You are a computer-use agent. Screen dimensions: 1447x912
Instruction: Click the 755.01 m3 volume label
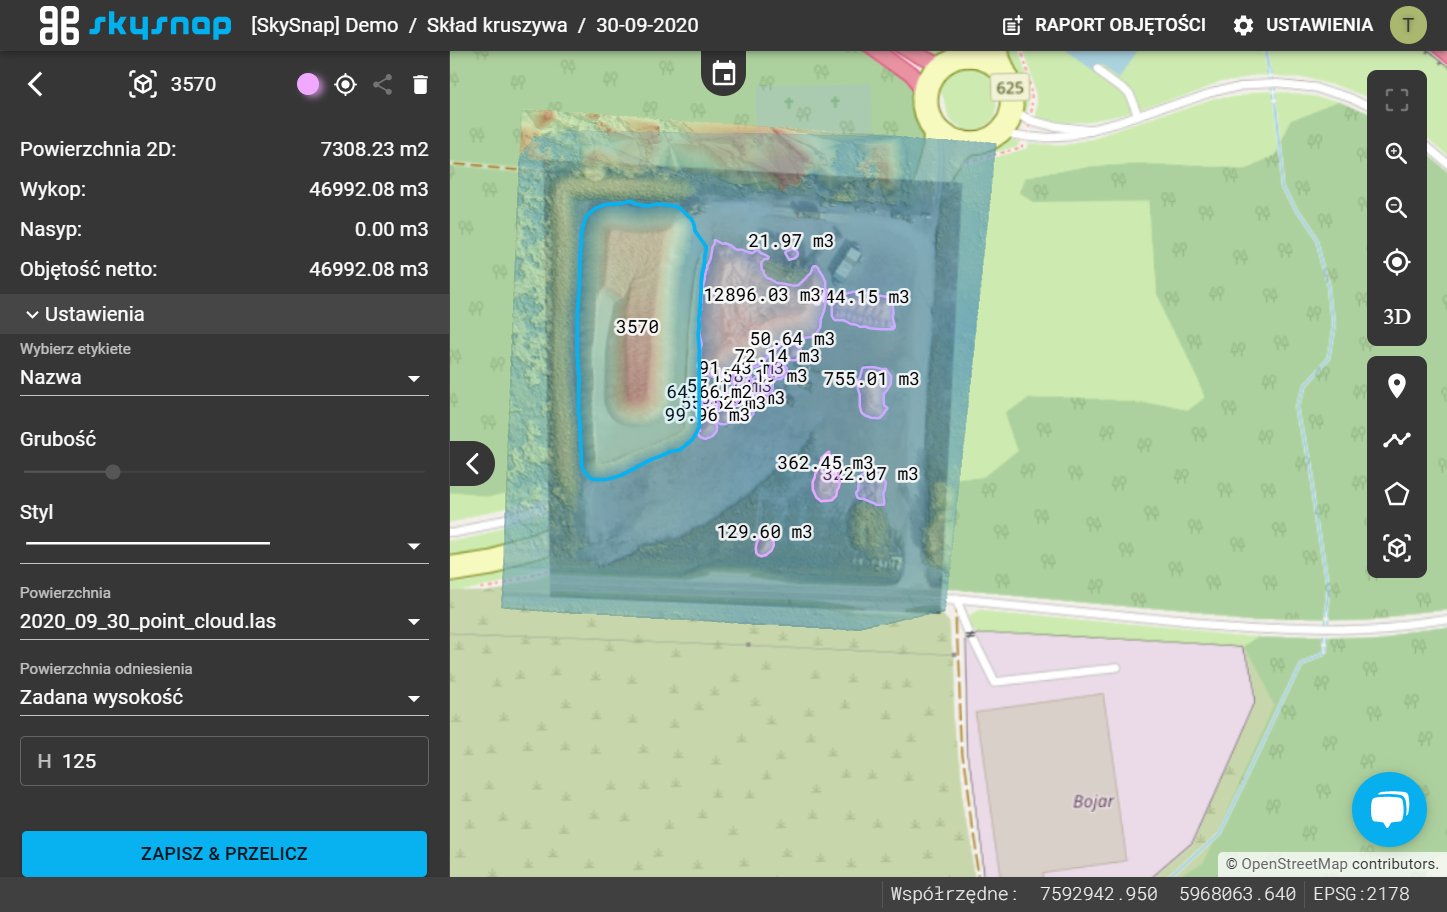pos(871,379)
